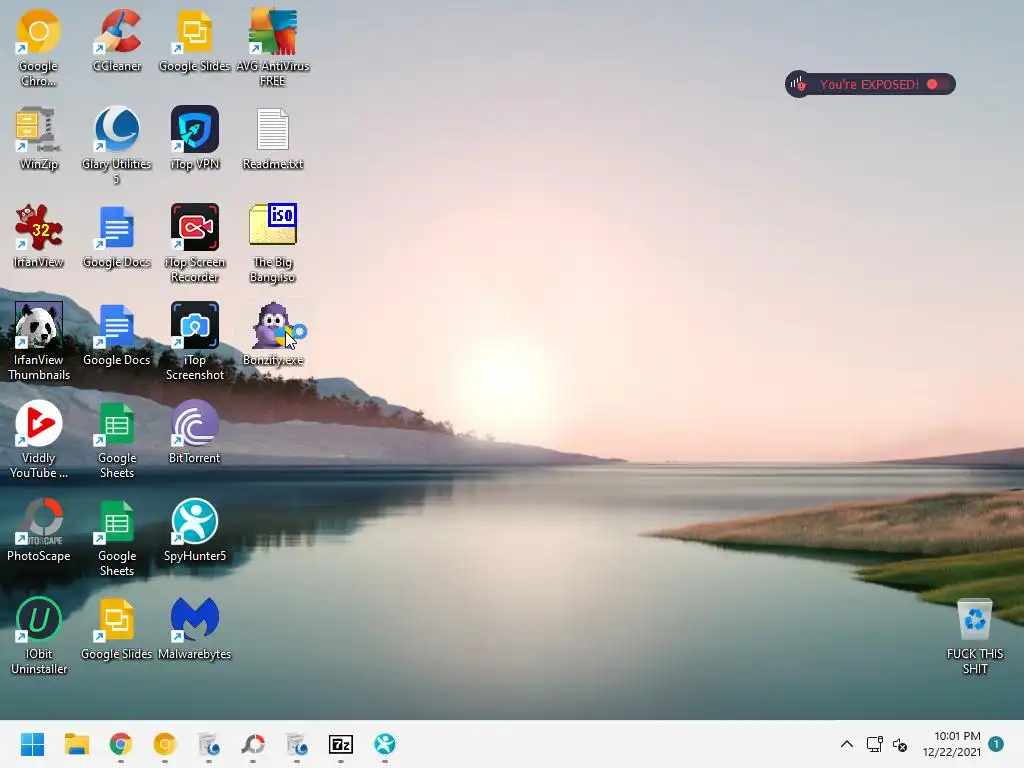Open File Explorer from the taskbar
The height and width of the screenshot is (768, 1024).
(76, 744)
